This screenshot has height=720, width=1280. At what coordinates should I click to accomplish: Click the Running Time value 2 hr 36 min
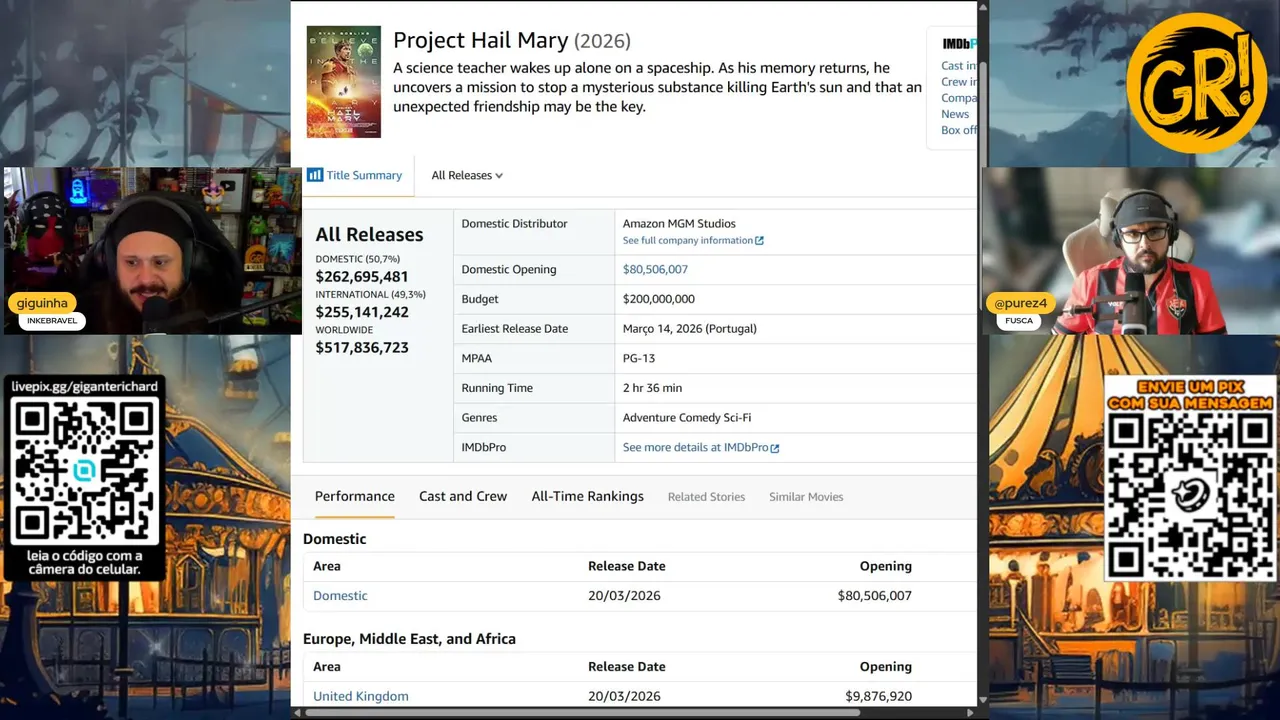[x=652, y=388]
